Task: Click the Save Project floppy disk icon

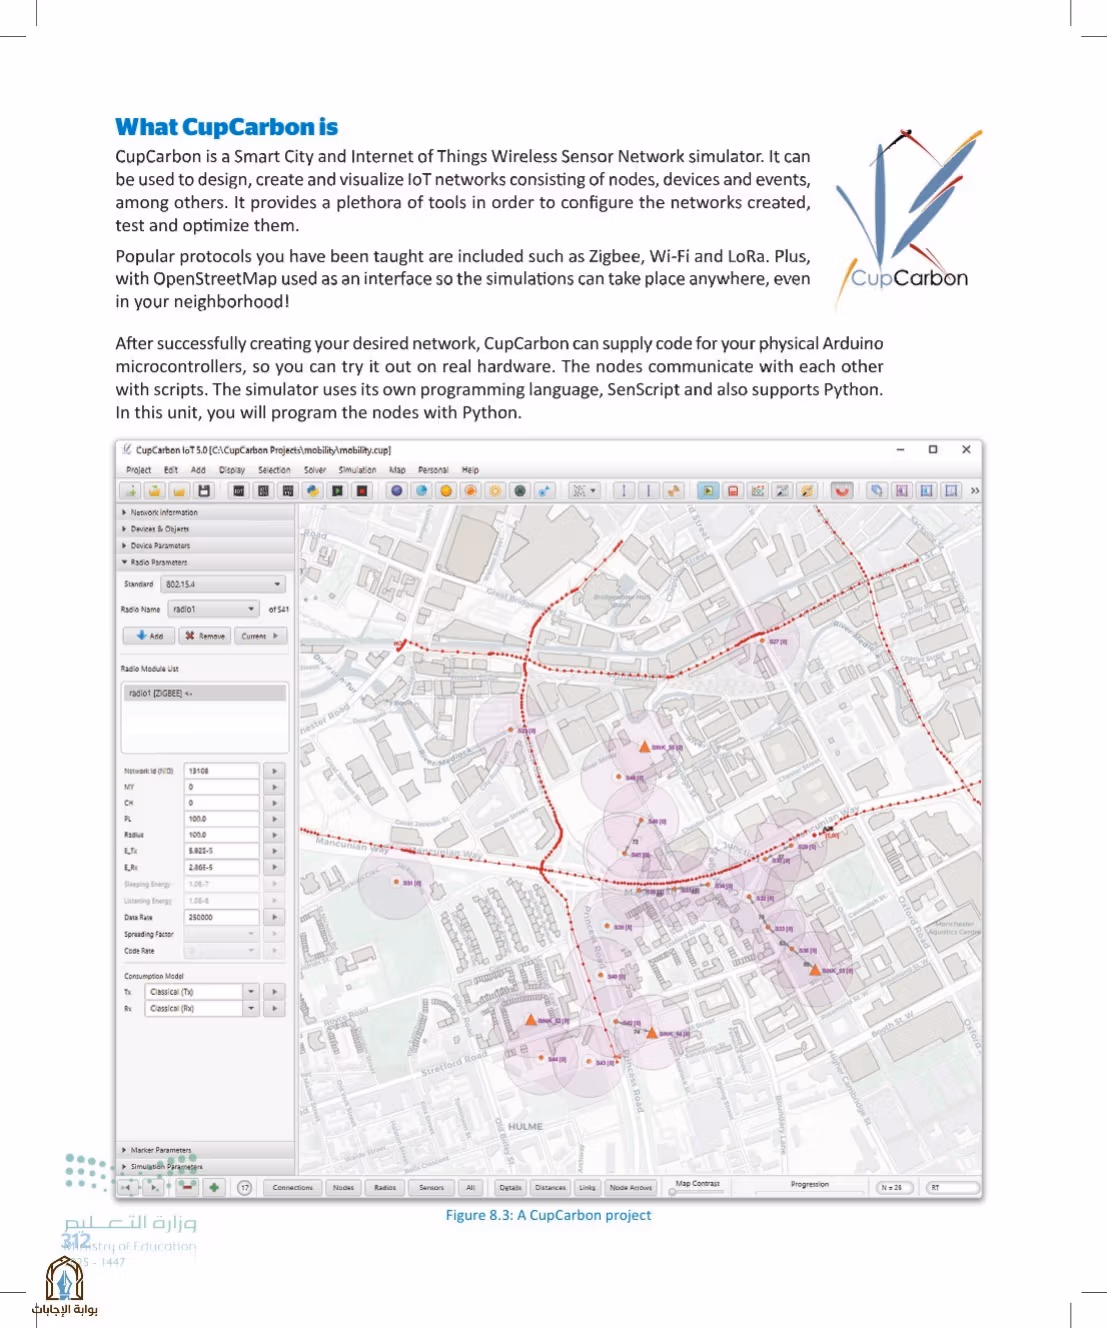Action: (x=204, y=491)
